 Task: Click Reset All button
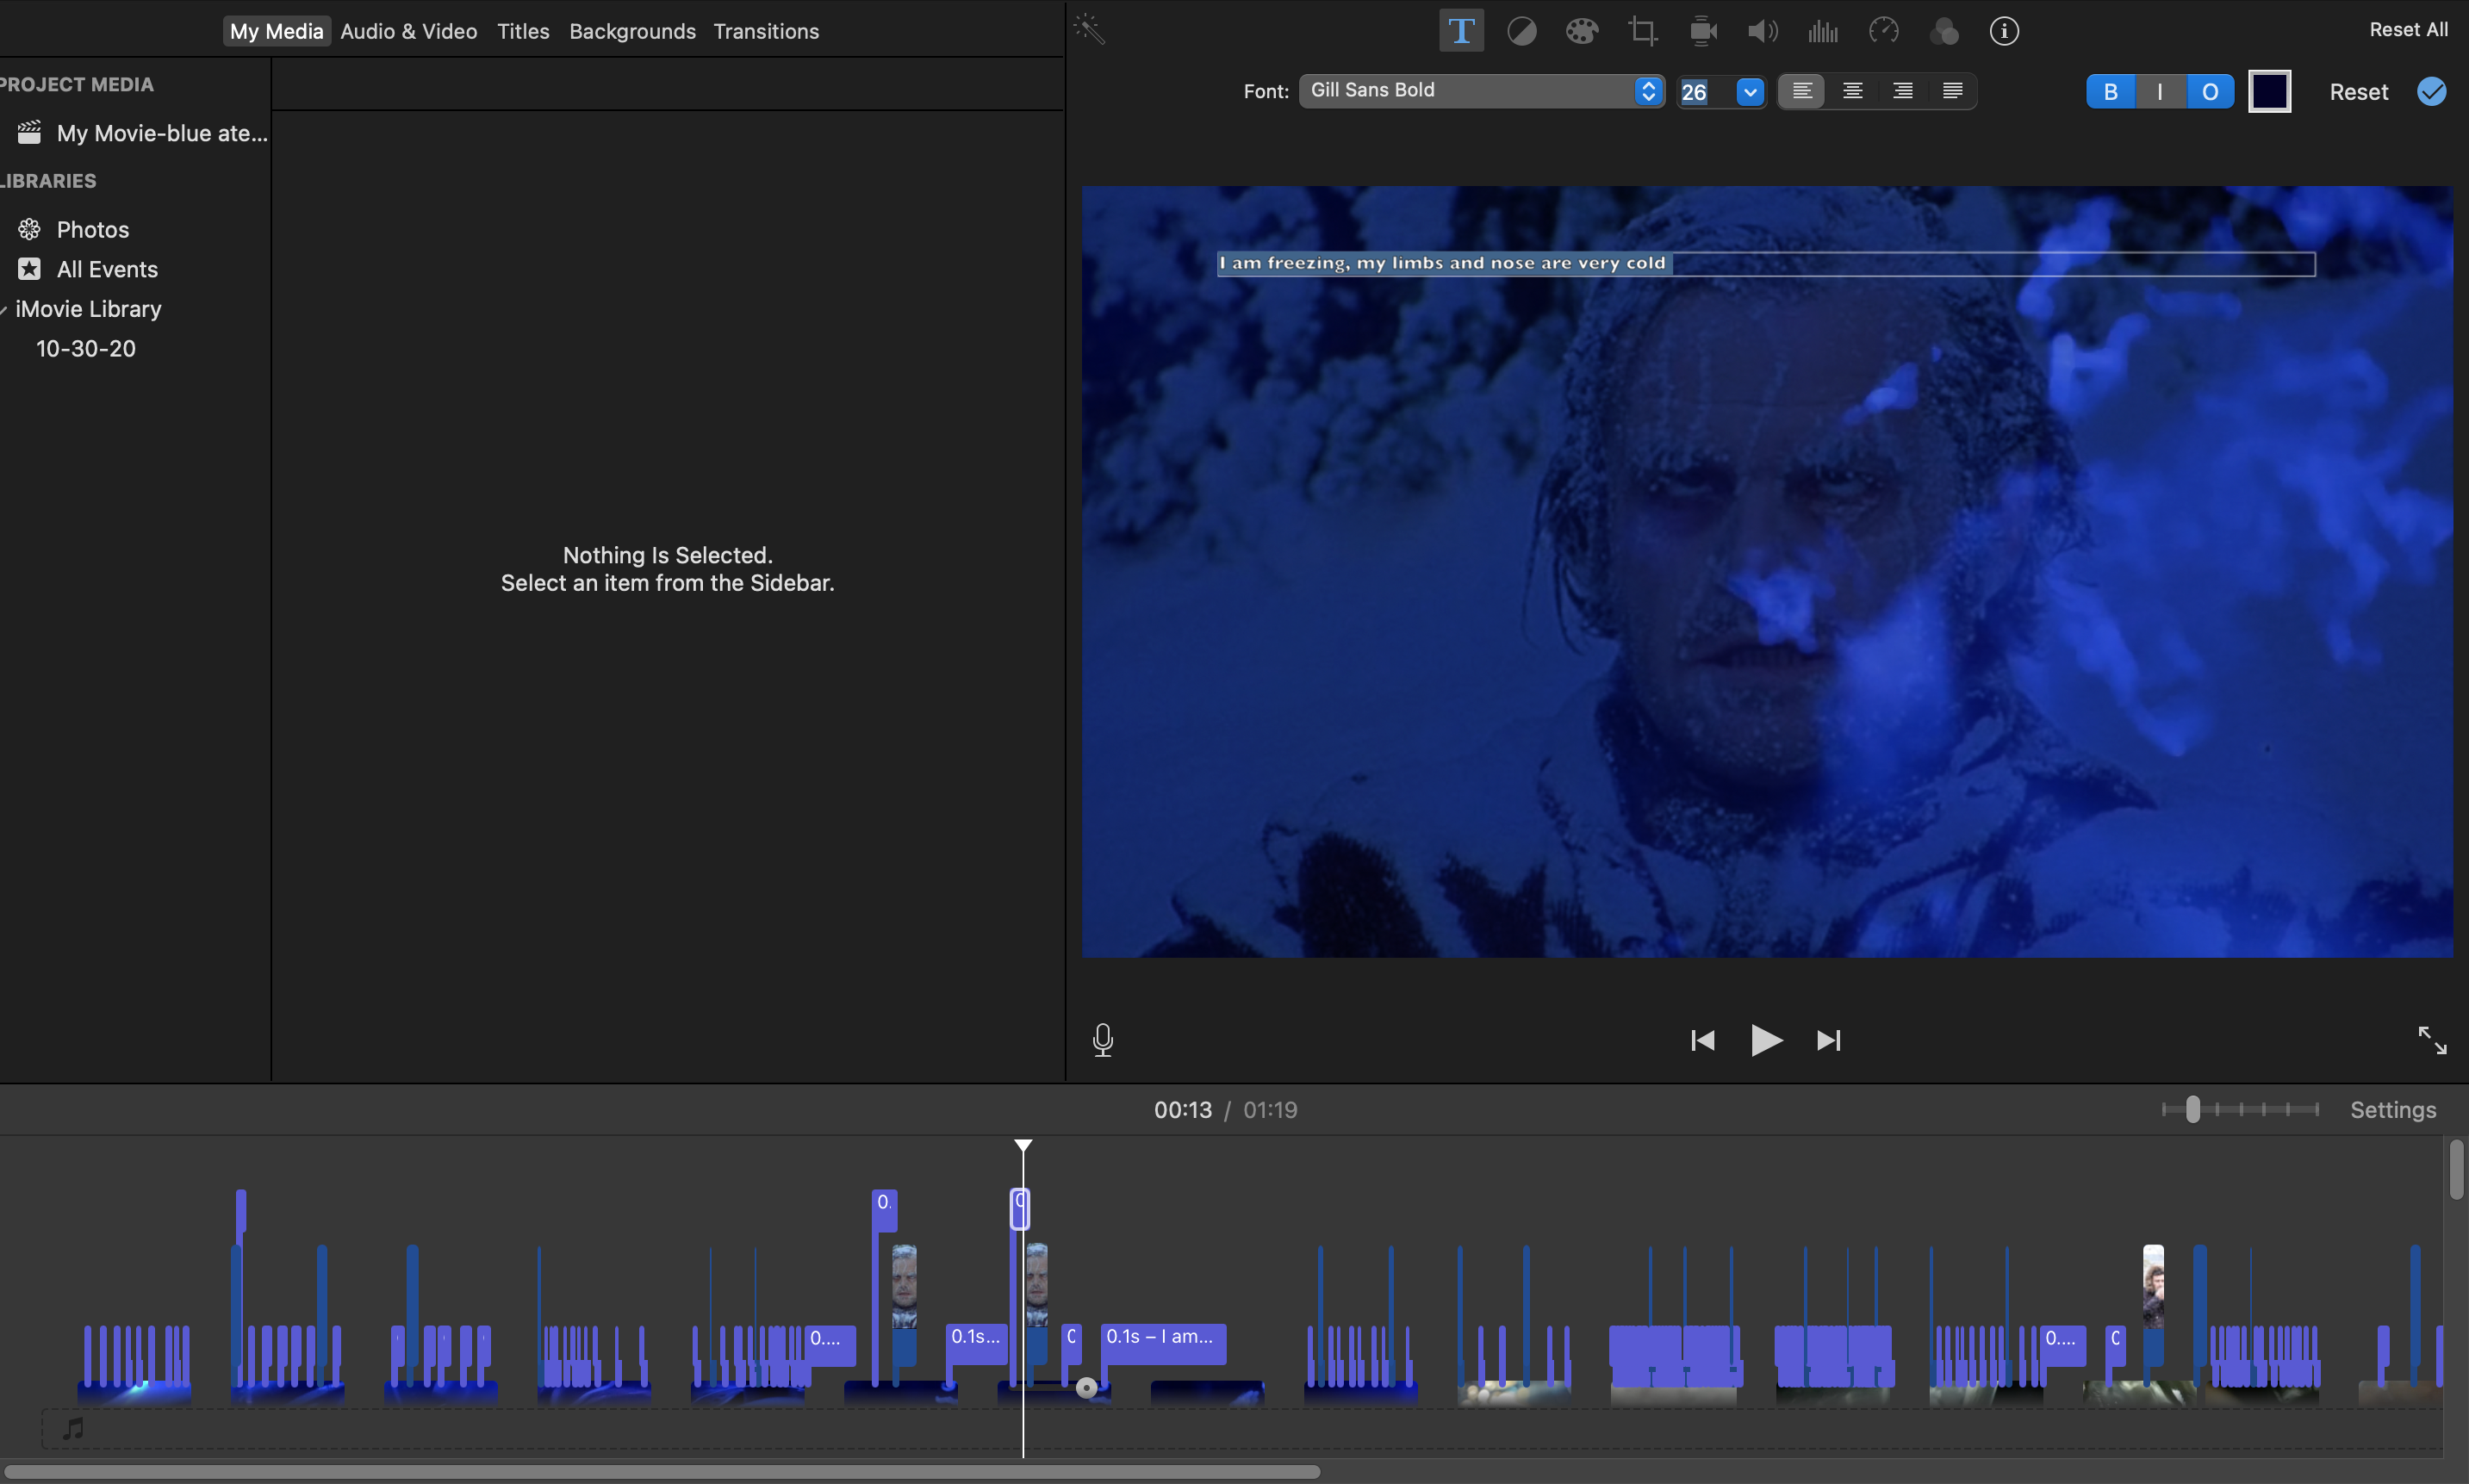pos(2408,29)
